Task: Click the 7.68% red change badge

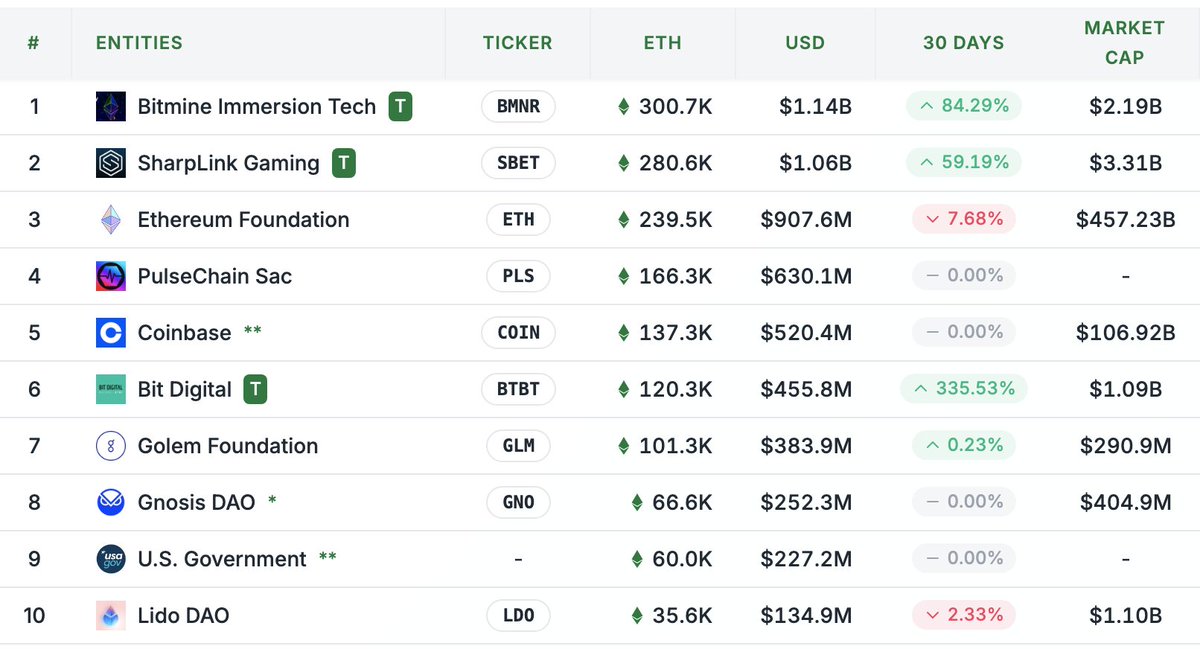Action: pos(964,218)
